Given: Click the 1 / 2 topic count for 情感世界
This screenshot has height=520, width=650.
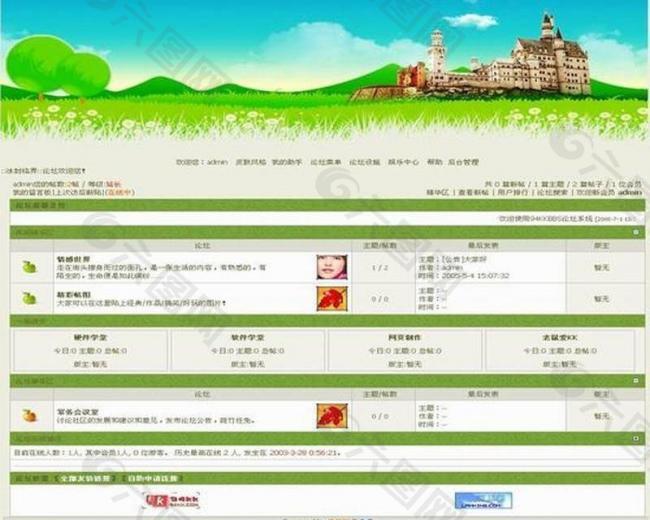Looking at the screenshot, I should pos(380,267).
